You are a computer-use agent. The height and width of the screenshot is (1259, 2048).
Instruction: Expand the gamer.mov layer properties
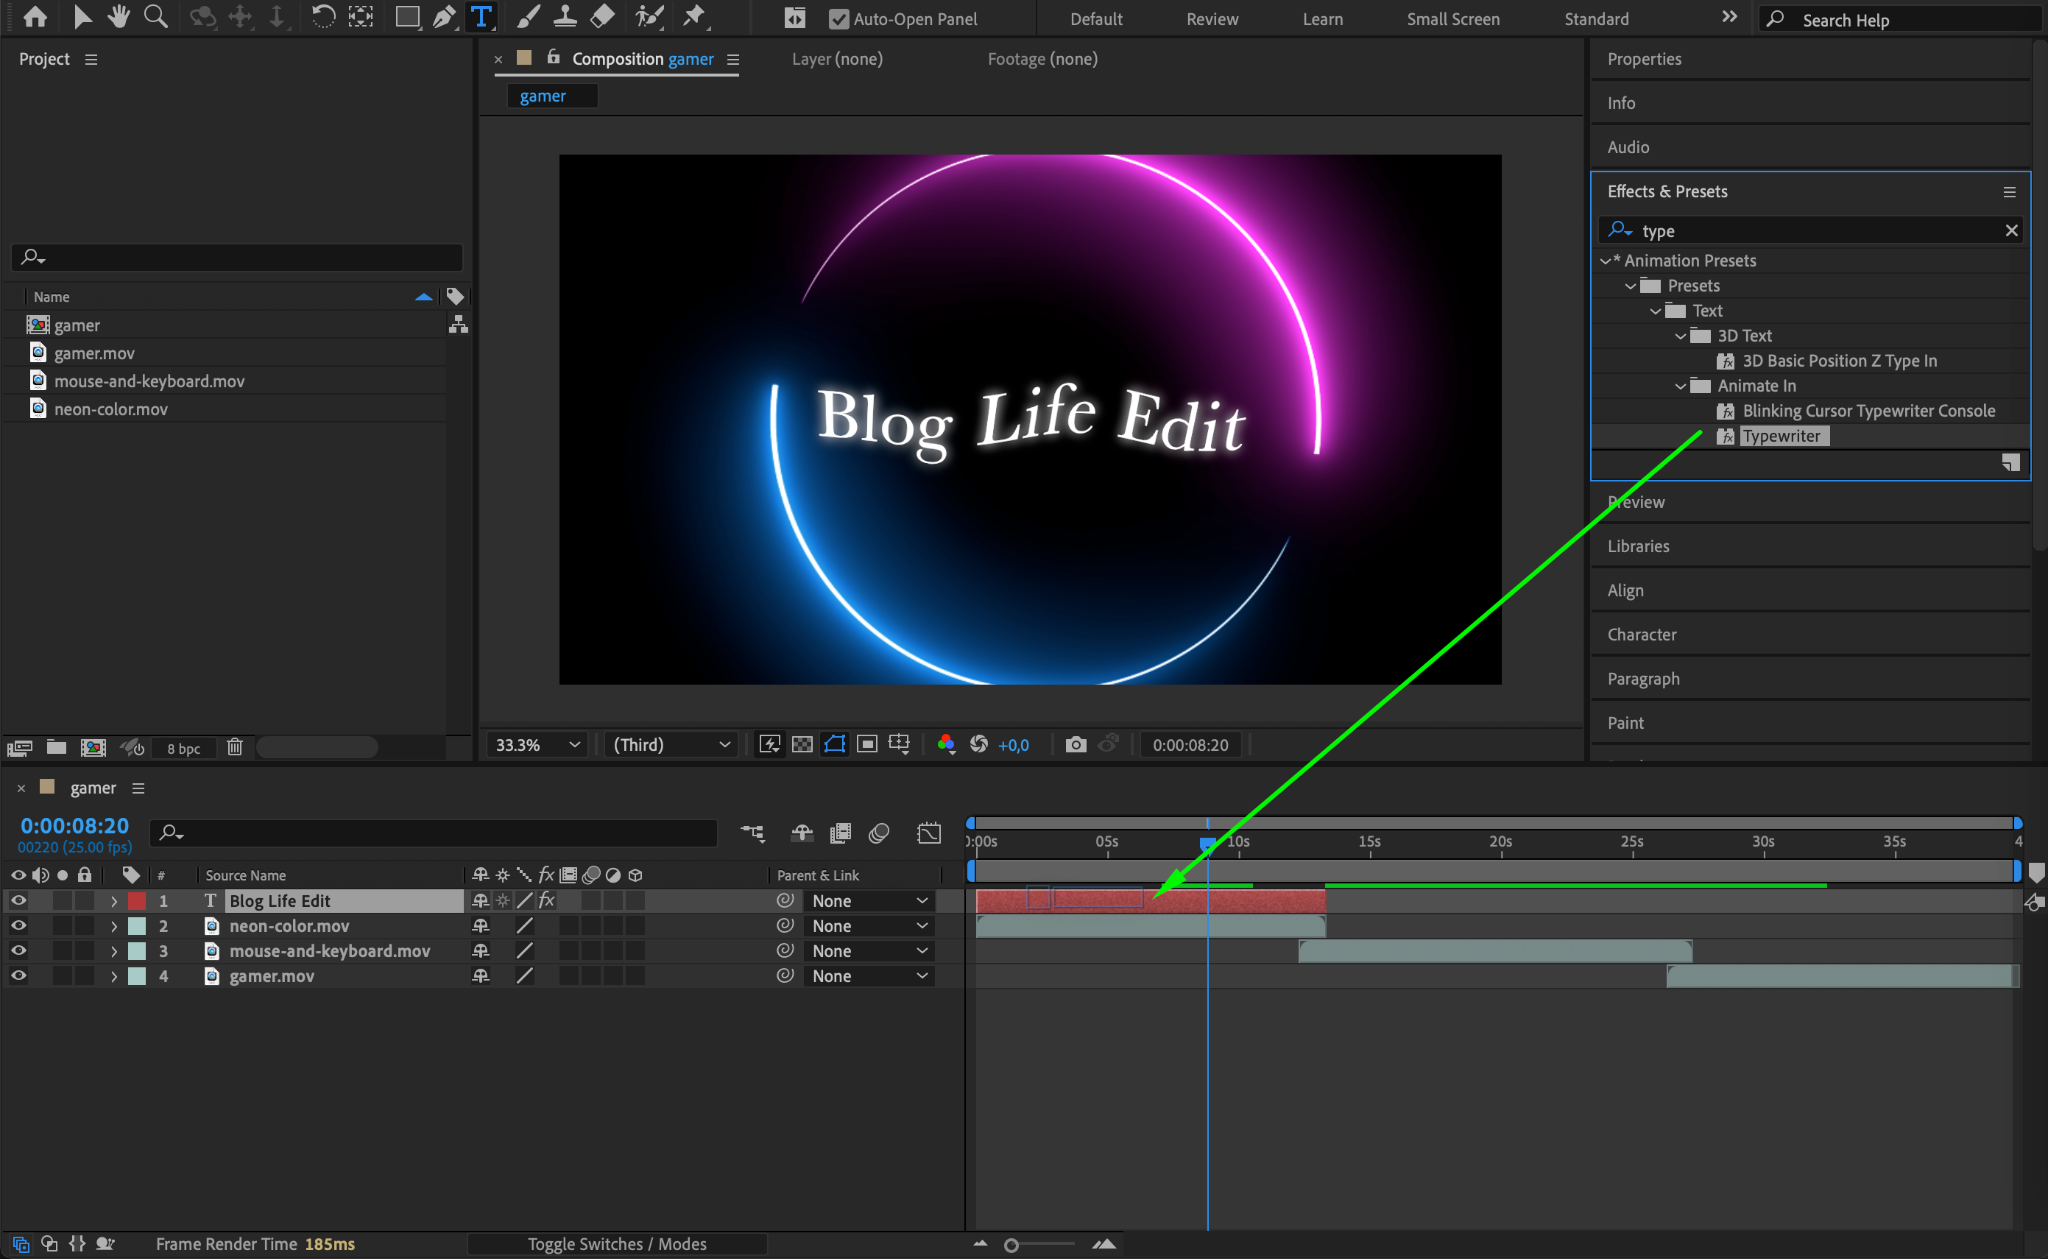click(114, 976)
